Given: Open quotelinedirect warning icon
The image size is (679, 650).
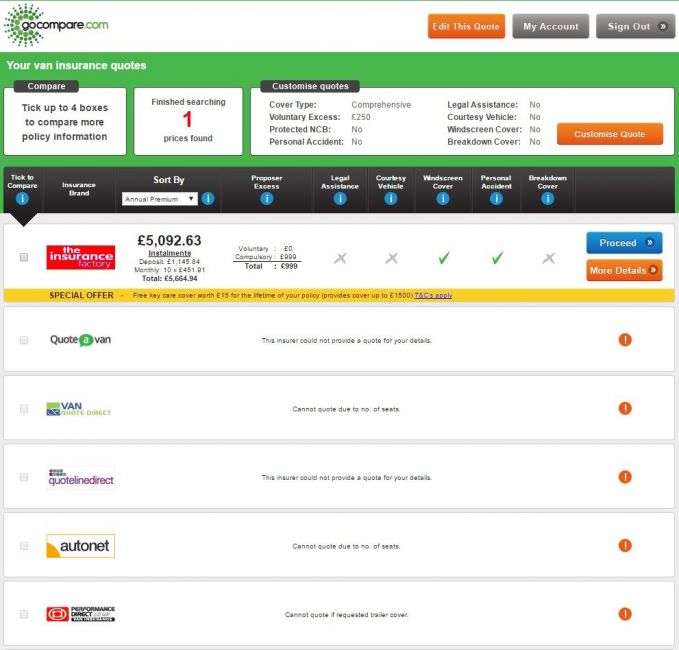Looking at the screenshot, I should 625,477.
